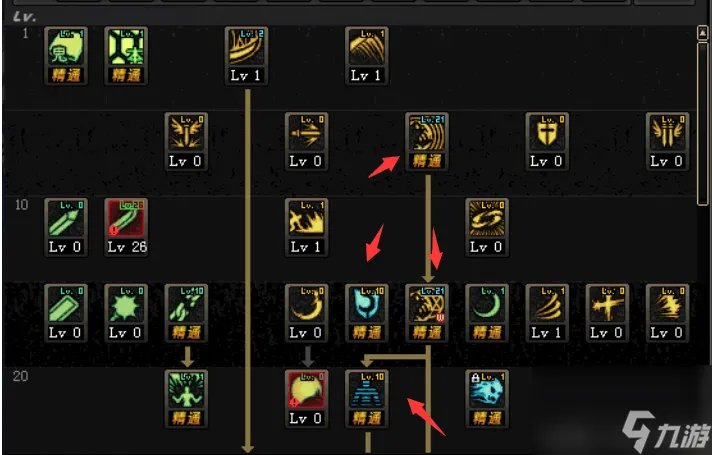712x455 pixels.
Task: Select the red-background yellow orb skill
Action: 307,398
